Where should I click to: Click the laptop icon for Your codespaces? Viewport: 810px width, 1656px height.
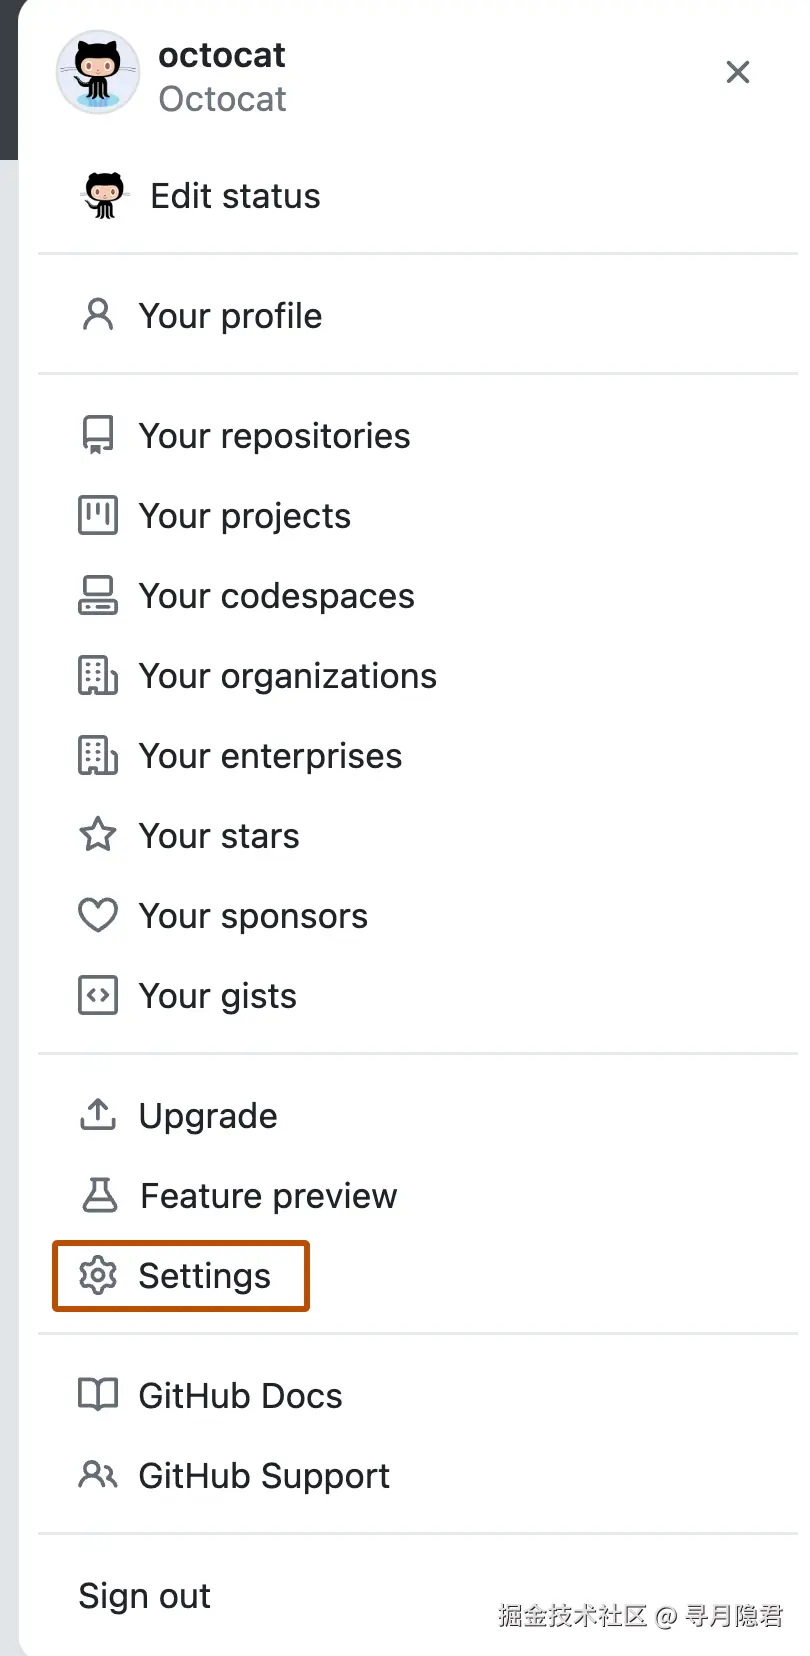tap(97, 595)
